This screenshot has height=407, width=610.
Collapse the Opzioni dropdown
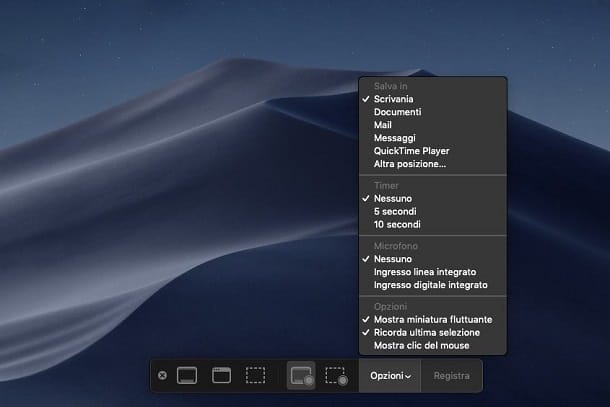click(390, 376)
